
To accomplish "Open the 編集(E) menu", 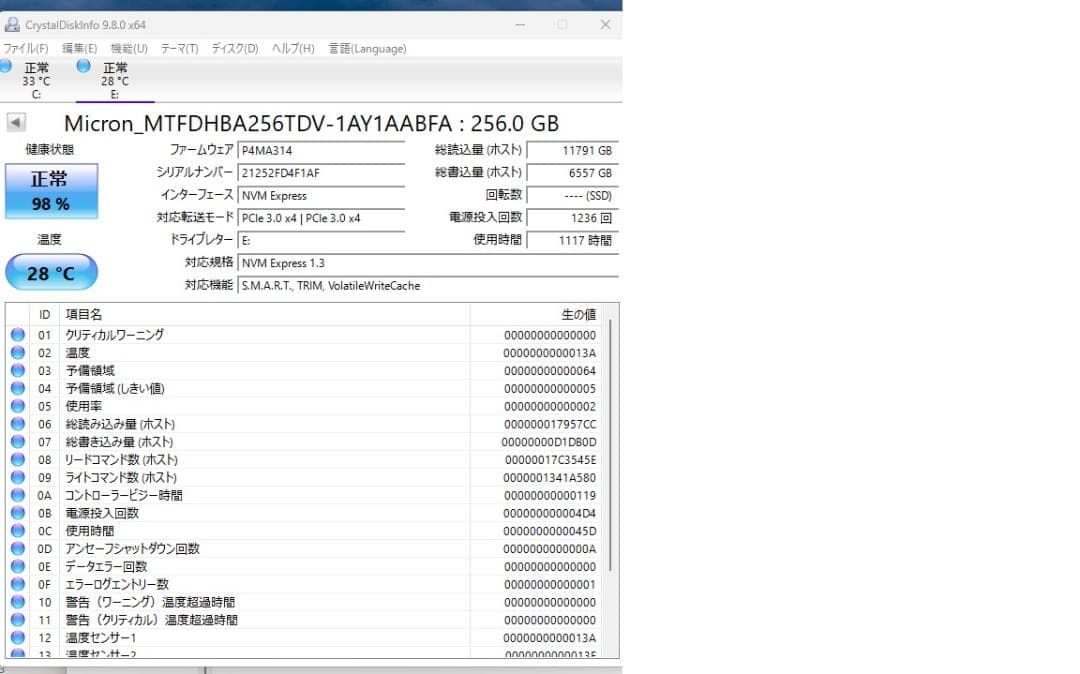I will click(79, 48).
